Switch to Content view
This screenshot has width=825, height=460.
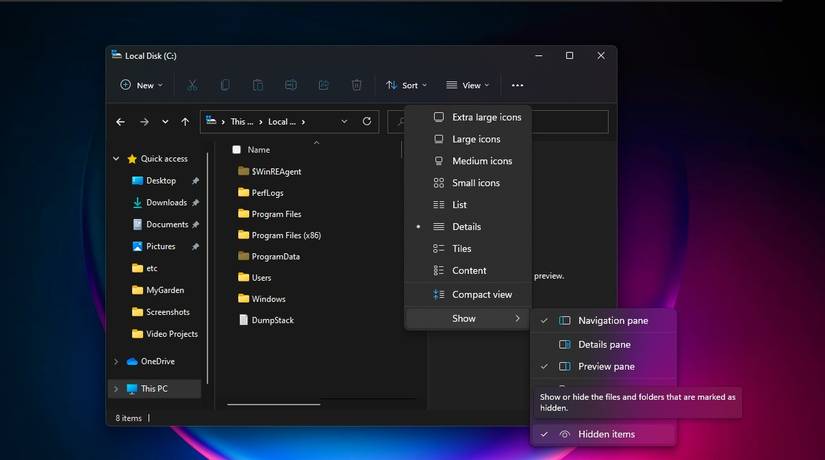(468, 271)
